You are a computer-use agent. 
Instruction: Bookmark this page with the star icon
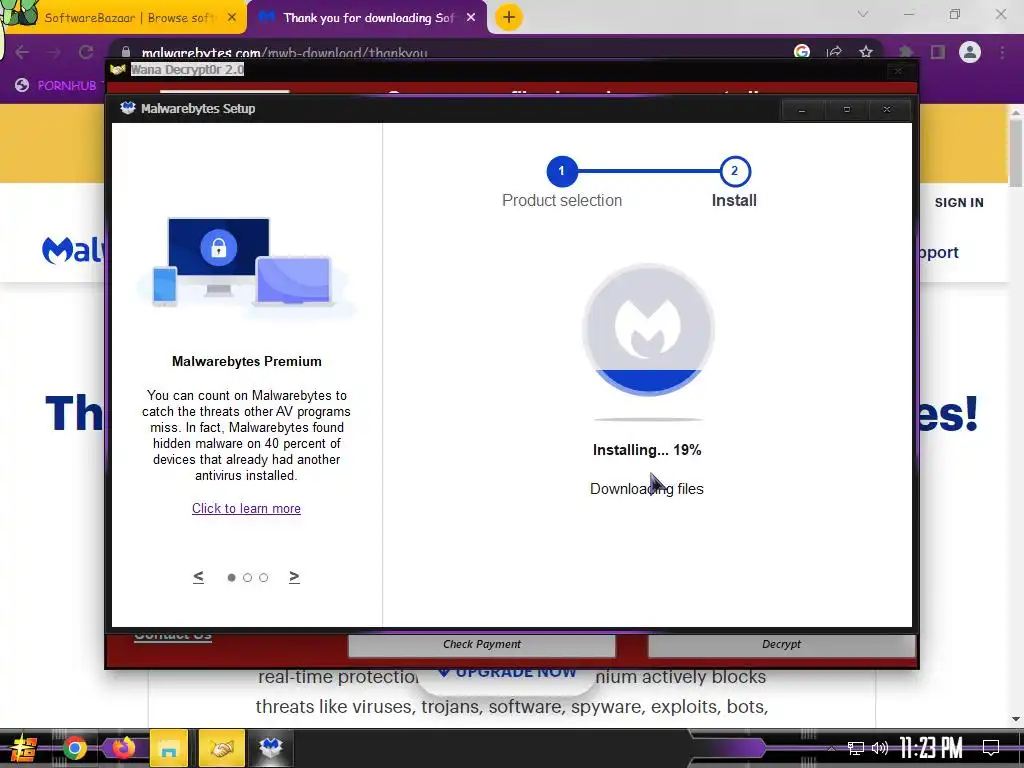pos(866,52)
